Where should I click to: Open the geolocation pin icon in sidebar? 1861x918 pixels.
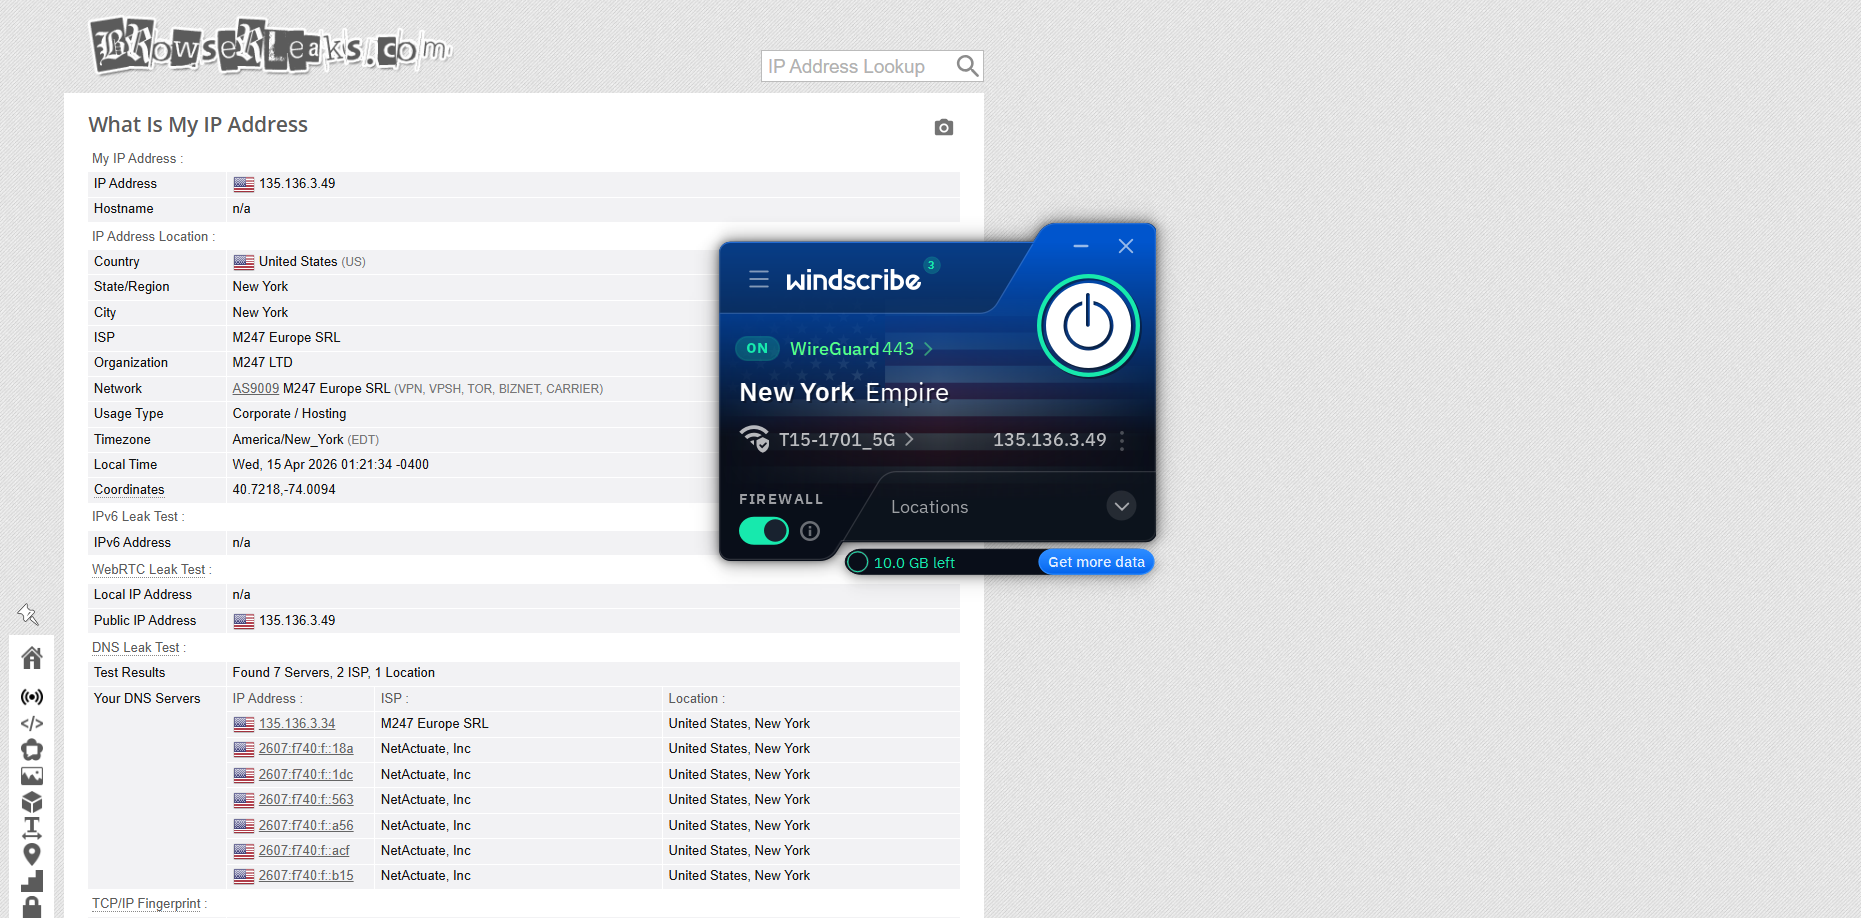pos(32,854)
